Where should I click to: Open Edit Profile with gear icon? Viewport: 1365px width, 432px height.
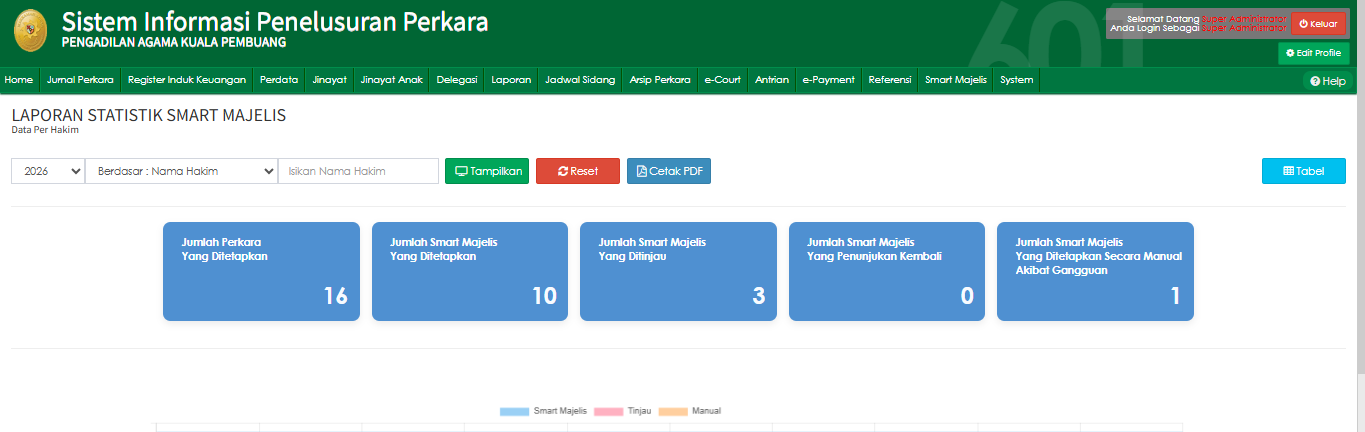coord(1313,53)
